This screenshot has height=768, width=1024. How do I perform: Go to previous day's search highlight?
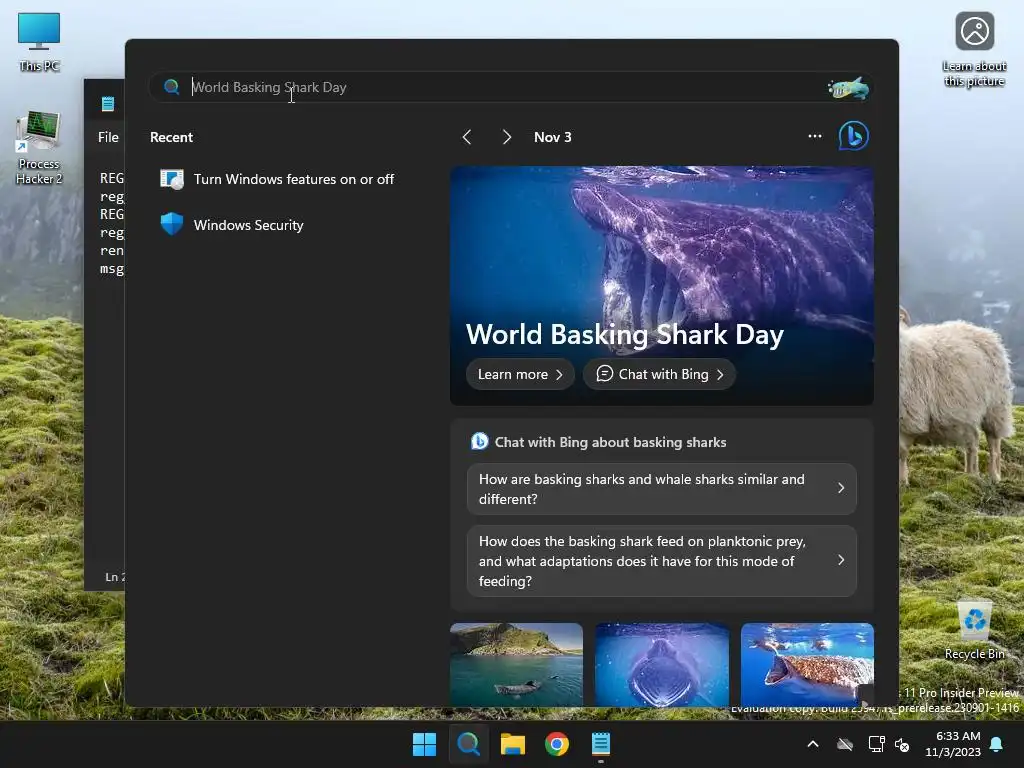(x=467, y=137)
